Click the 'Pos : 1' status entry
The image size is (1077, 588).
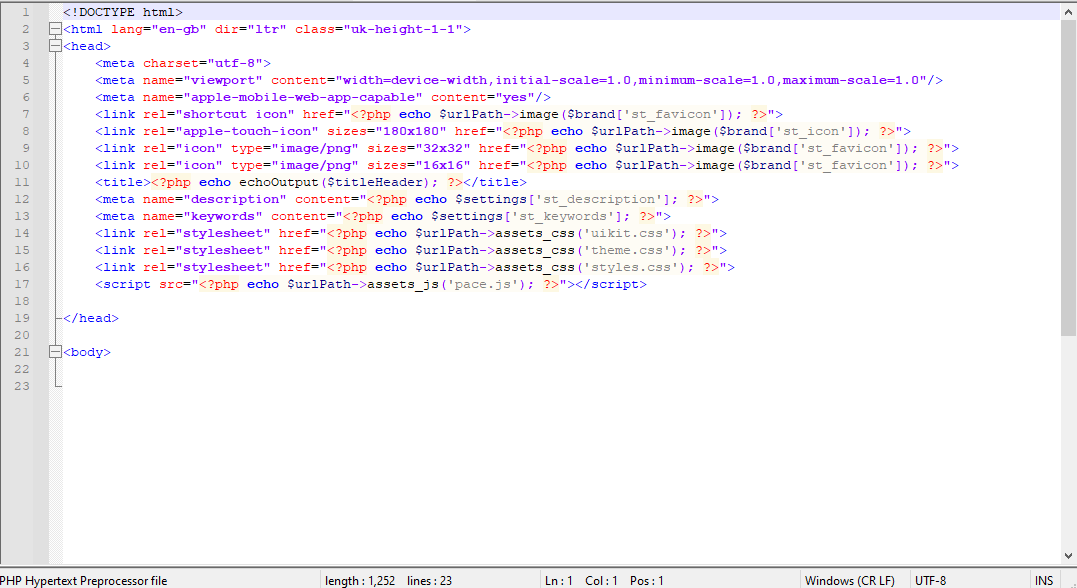(x=646, y=580)
